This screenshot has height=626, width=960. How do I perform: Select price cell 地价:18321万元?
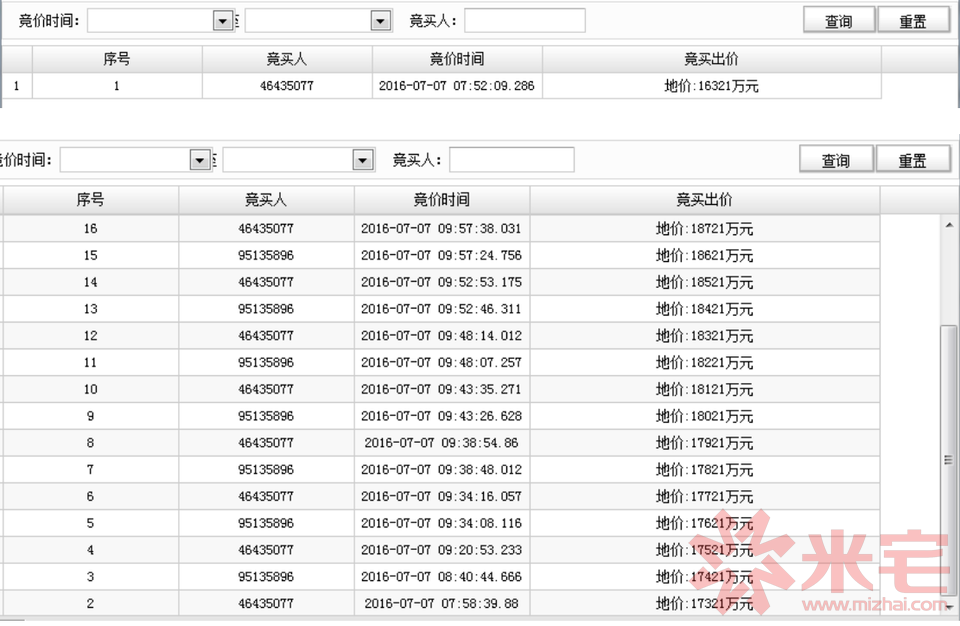pos(705,336)
